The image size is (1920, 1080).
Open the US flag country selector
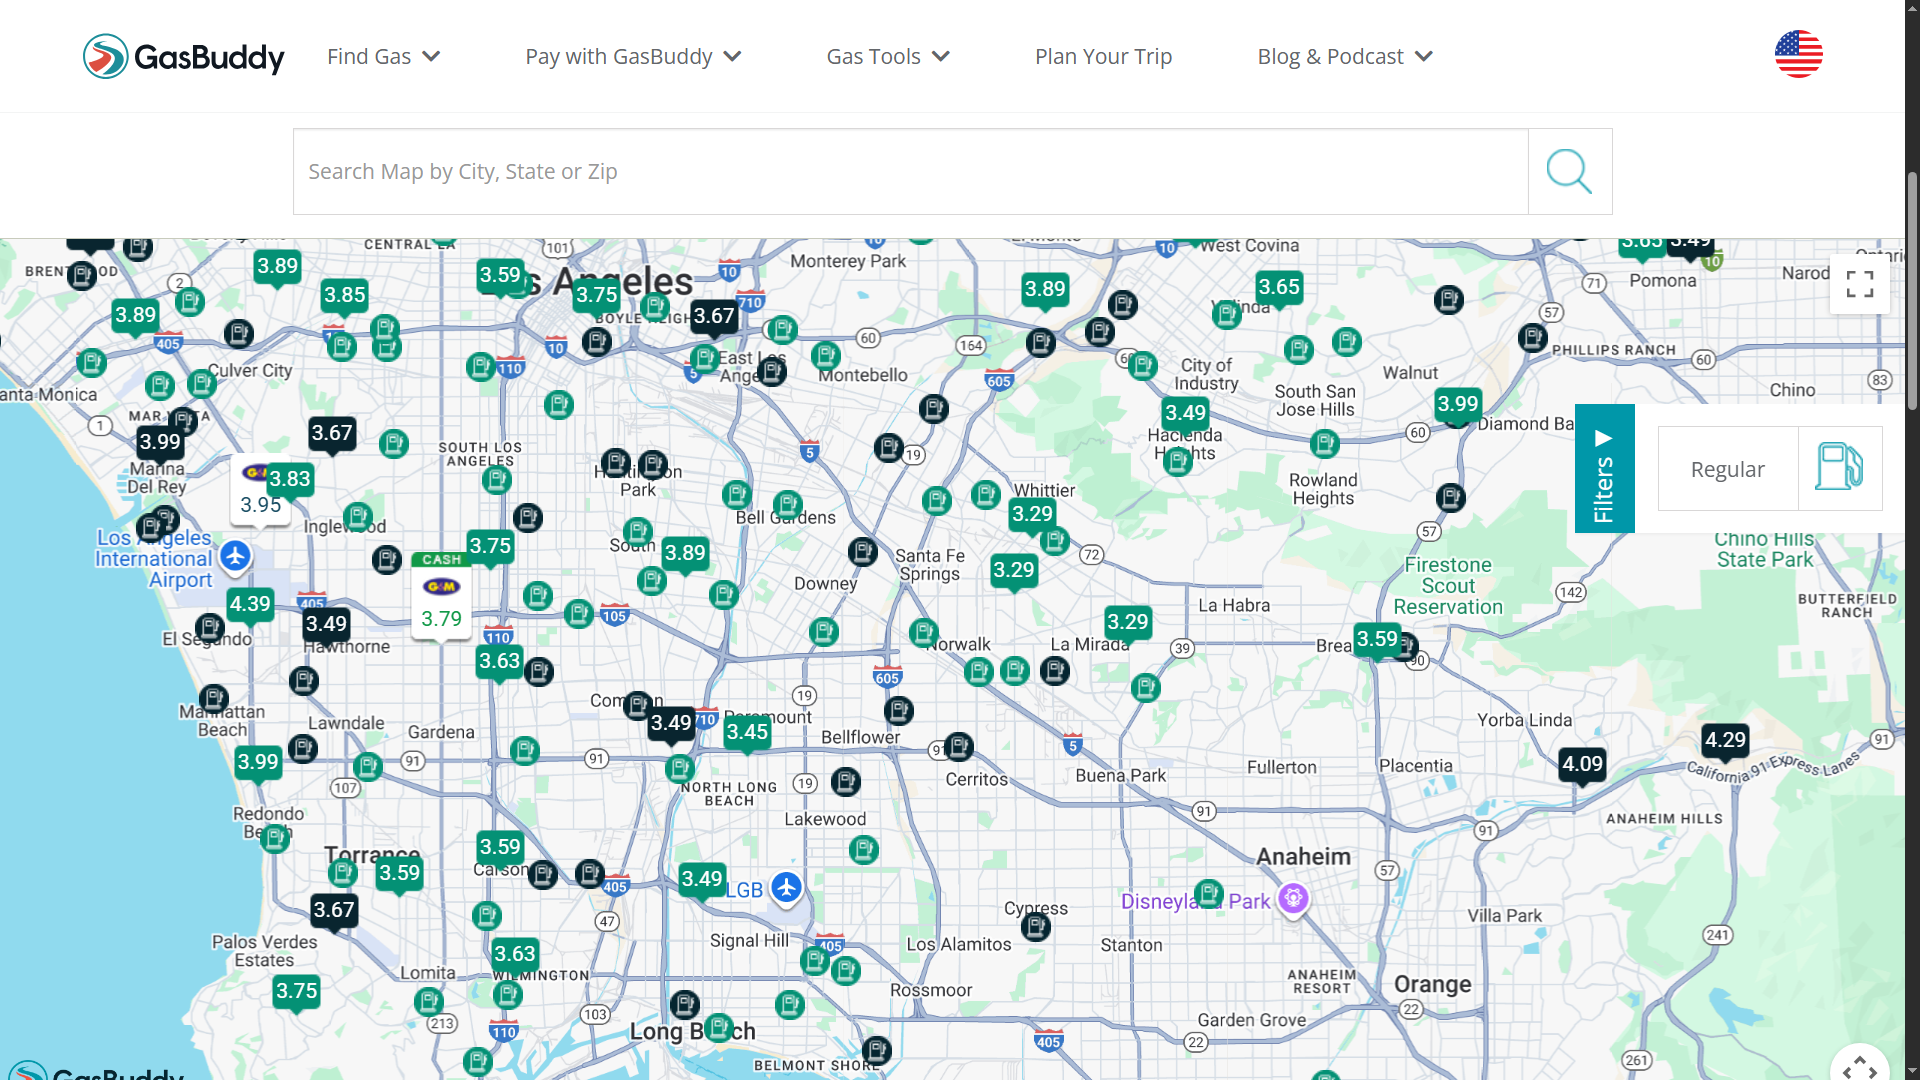coord(1798,54)
